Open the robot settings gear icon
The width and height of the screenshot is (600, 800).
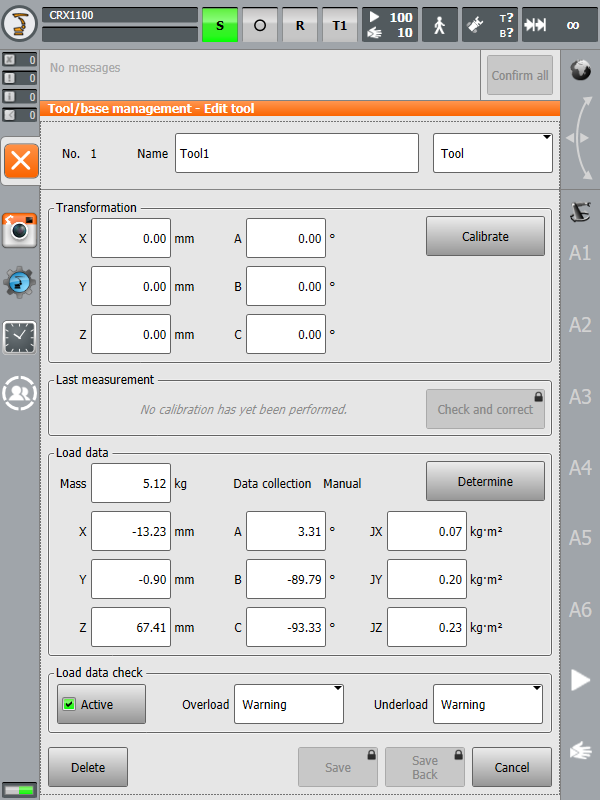pos(19,282)
